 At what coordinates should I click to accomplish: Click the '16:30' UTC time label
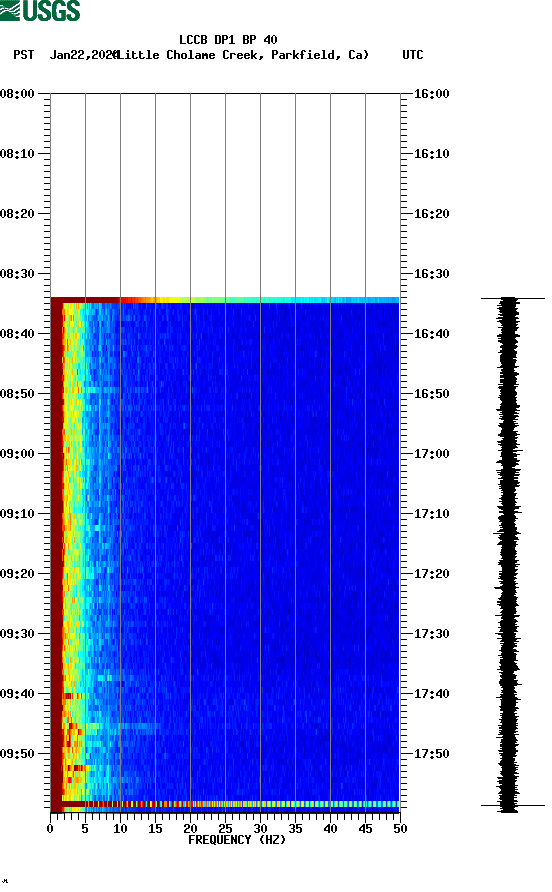(x=431, y=274)
